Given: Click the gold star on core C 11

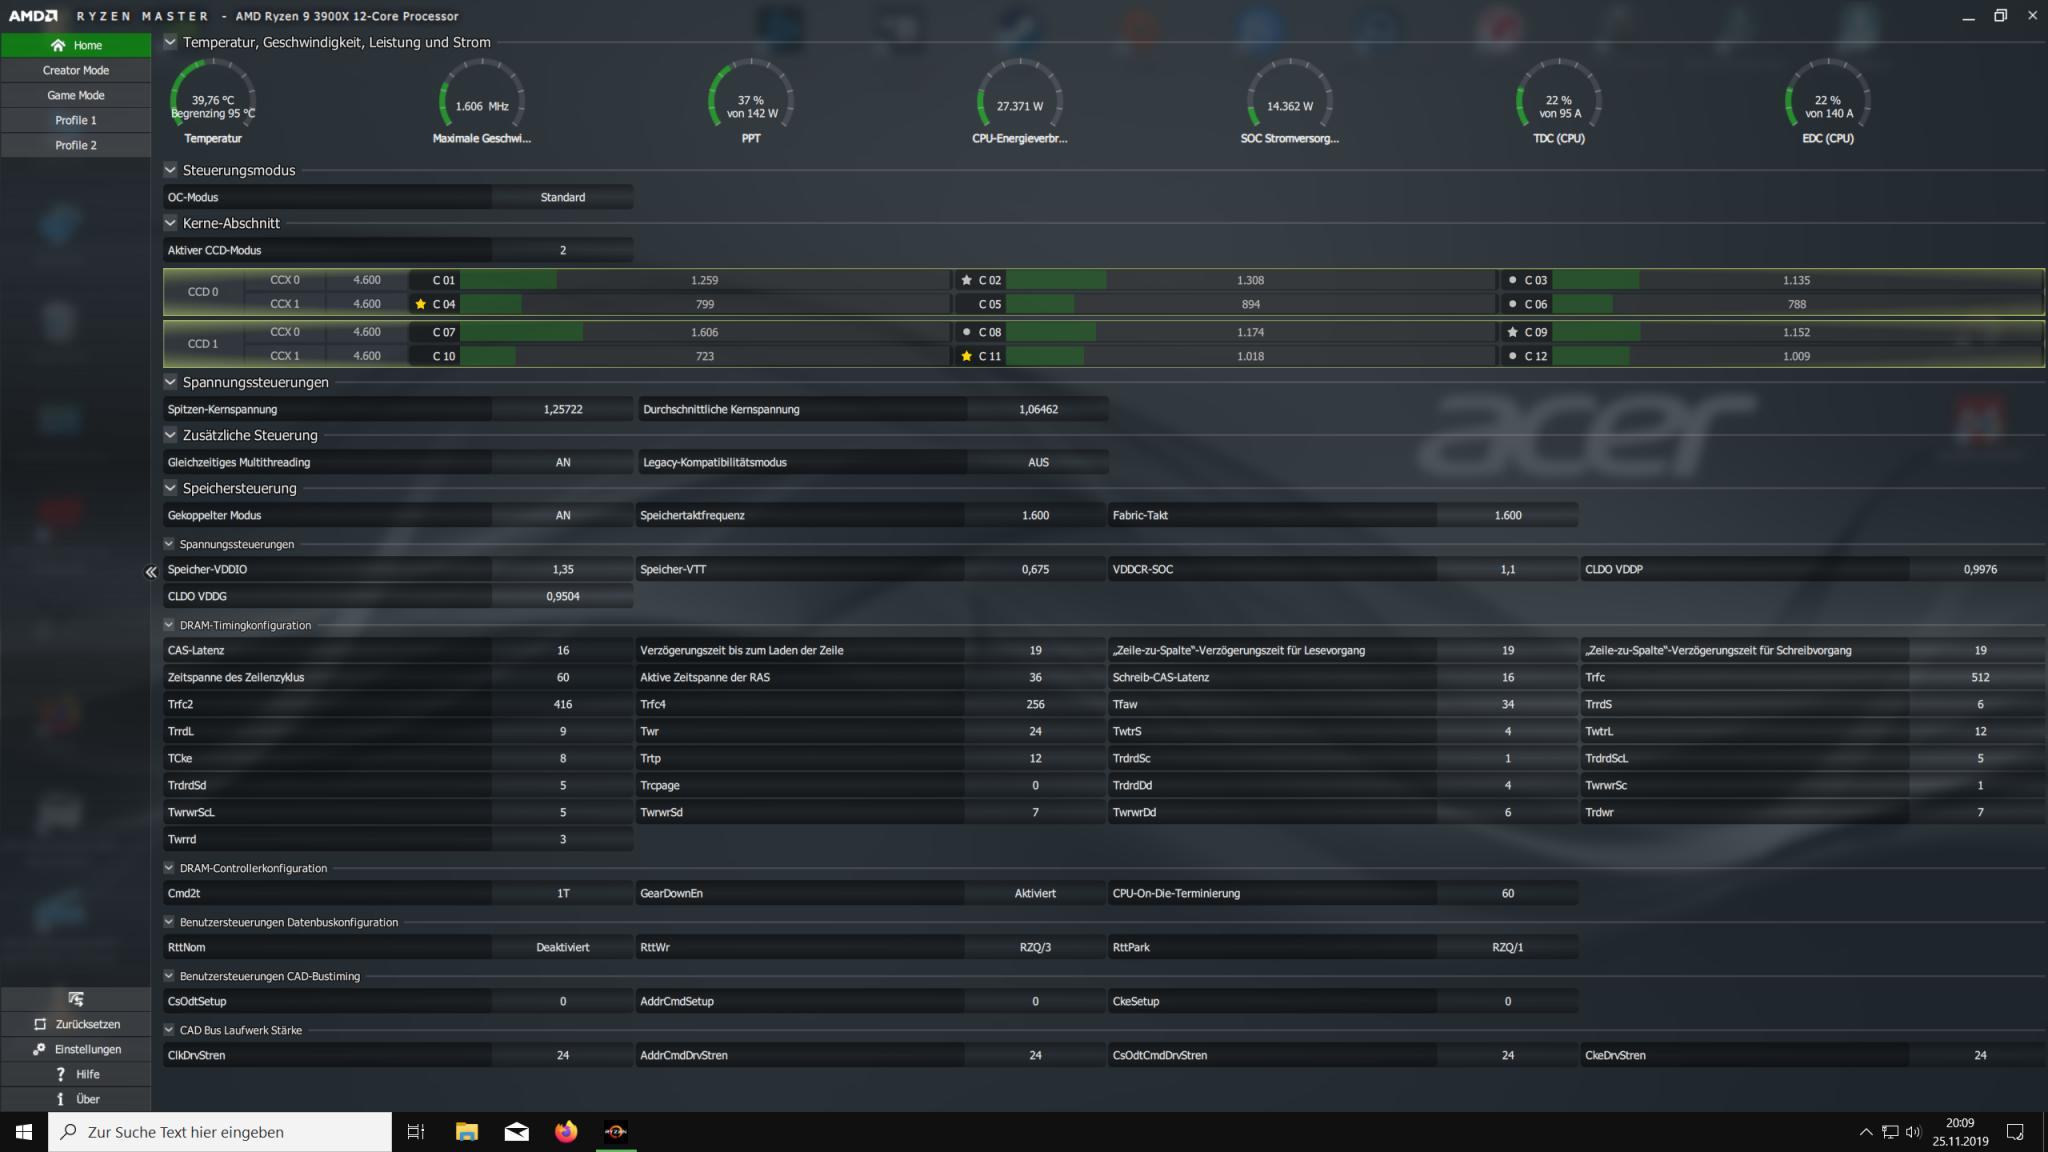Looking at the screenshot, I should click(x=966, y=356).
